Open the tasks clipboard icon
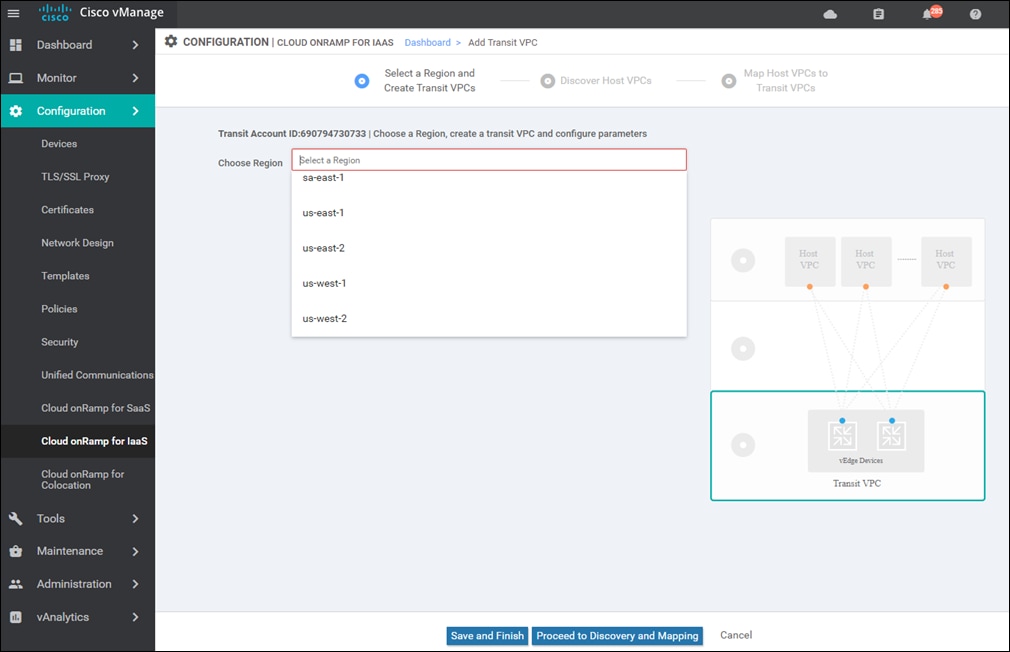1010x652 pixels. (x=878, y=14)
